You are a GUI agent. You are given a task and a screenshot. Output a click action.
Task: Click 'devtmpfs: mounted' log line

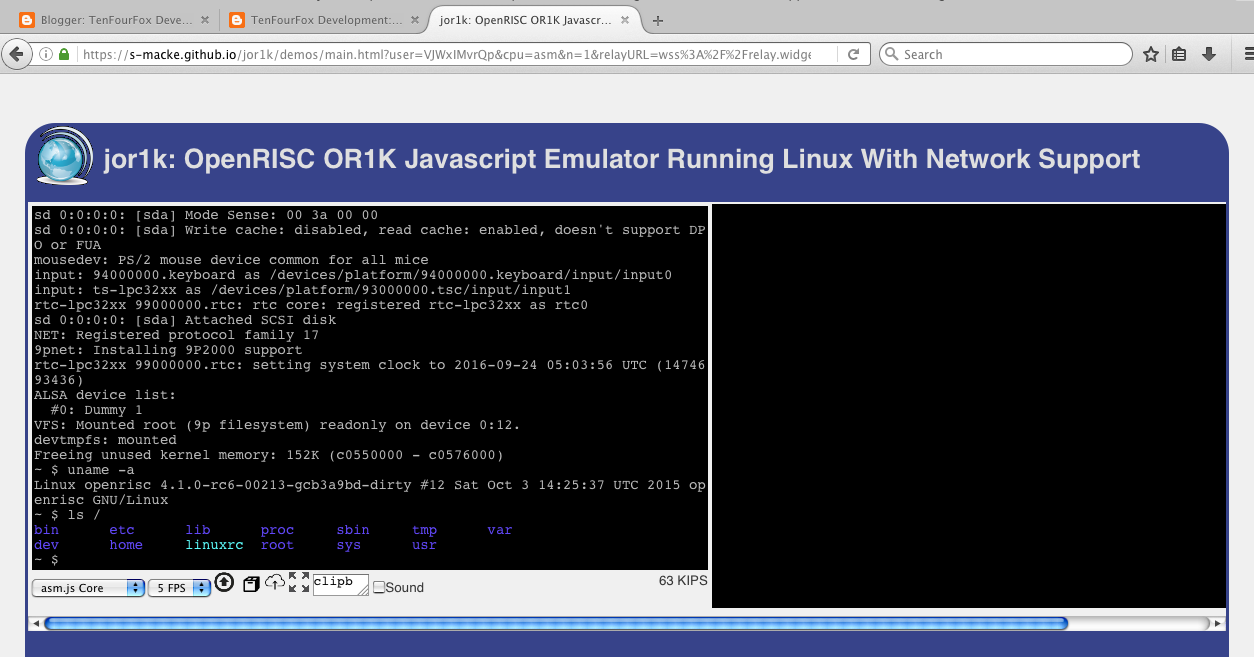105,440
